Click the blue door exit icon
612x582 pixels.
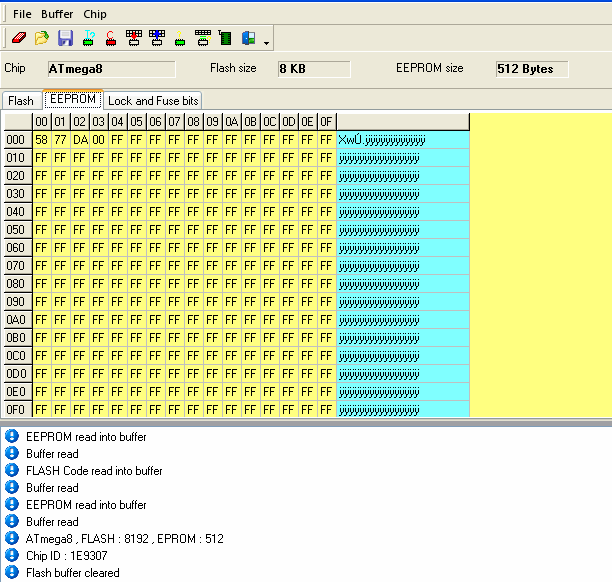click(x=248, y=39)
